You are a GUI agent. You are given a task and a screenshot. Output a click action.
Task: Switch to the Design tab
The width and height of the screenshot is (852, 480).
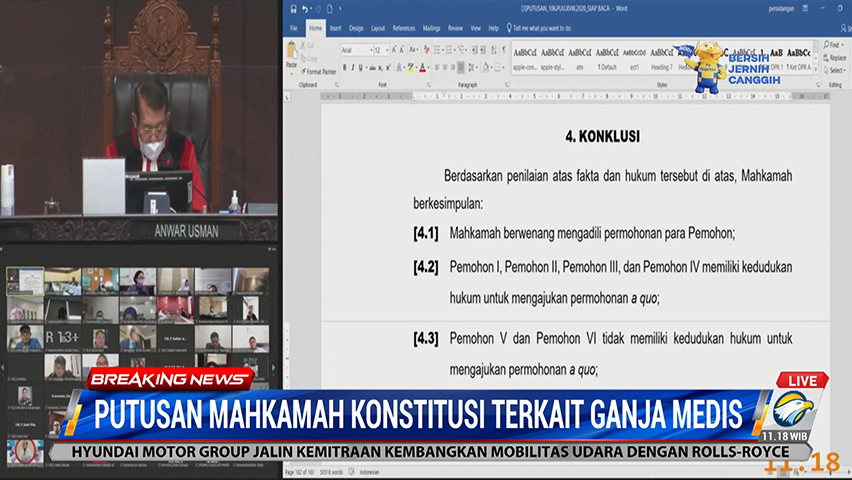(356, 28)
